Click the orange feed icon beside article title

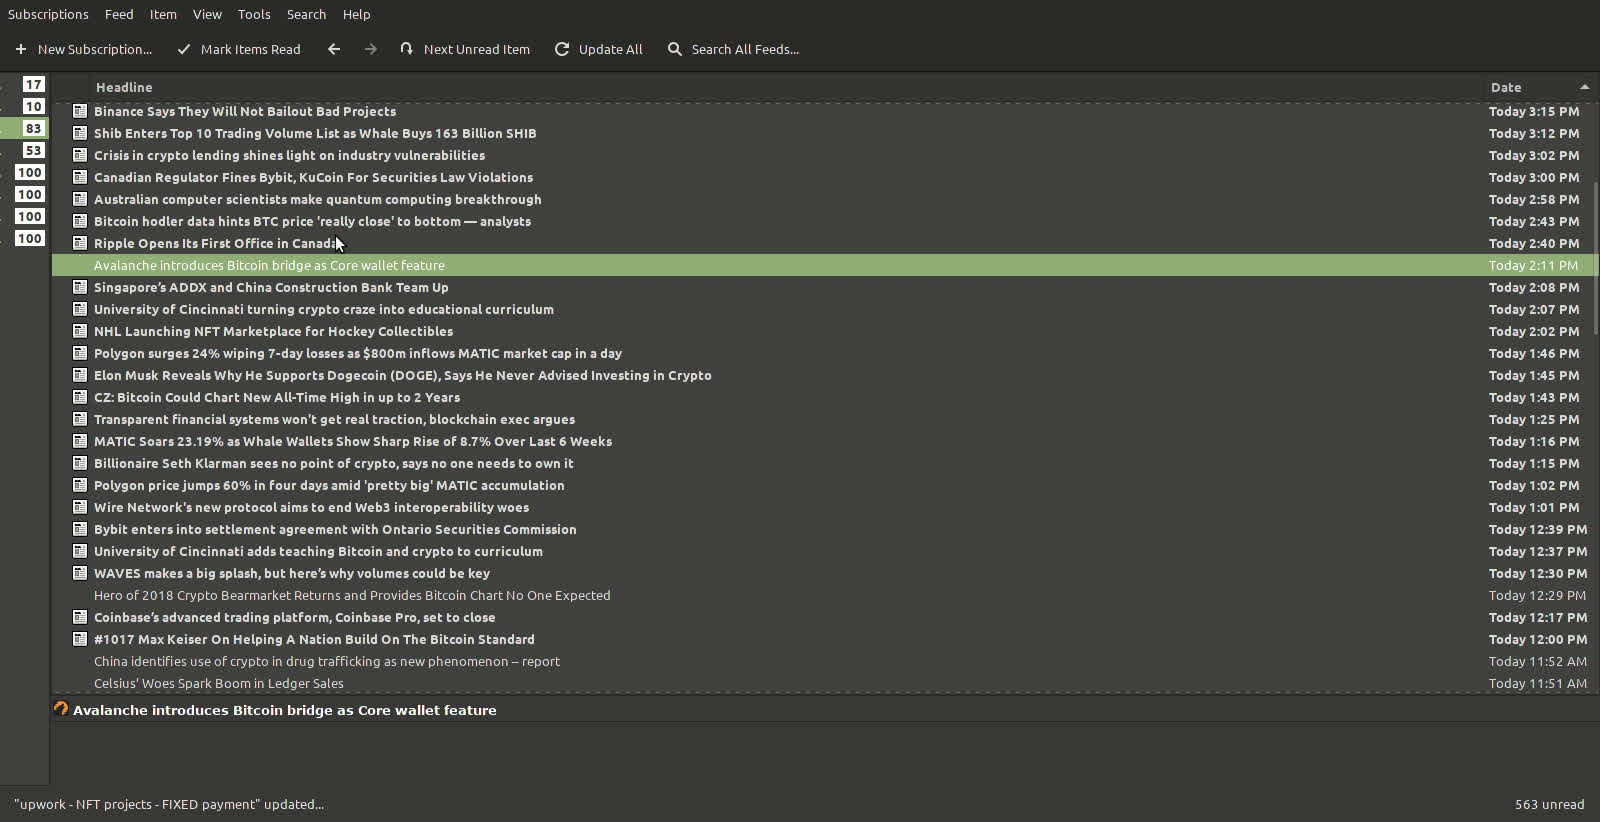[61, 709]
